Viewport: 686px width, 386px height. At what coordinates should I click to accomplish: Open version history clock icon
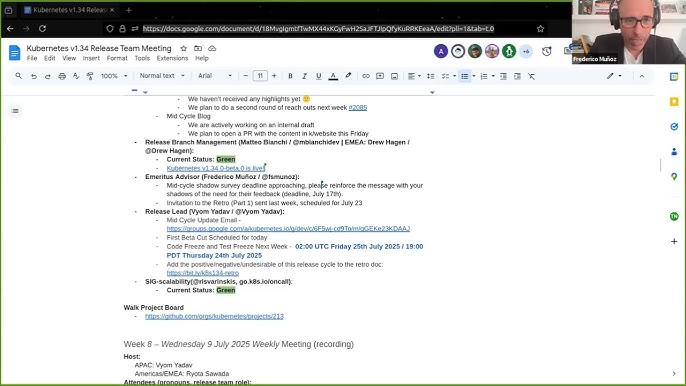[546, 52]
